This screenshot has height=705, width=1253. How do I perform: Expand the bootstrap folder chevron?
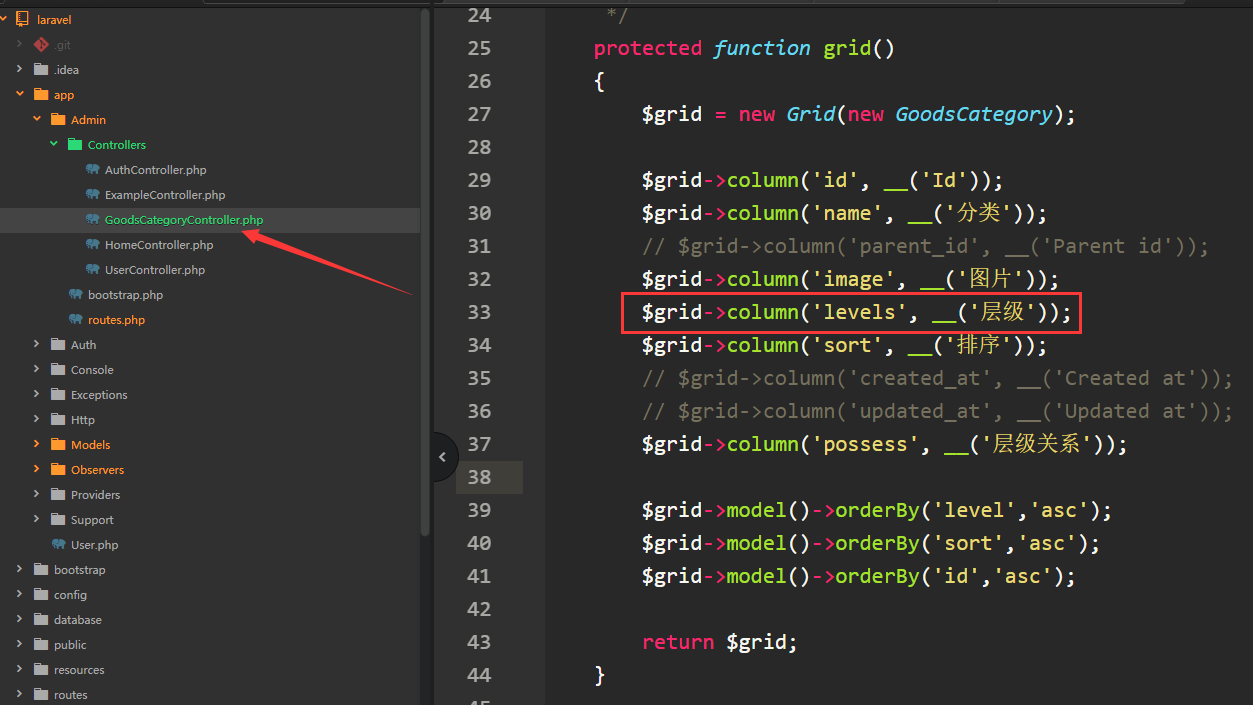pyautogui.click(x=20, y=569)
